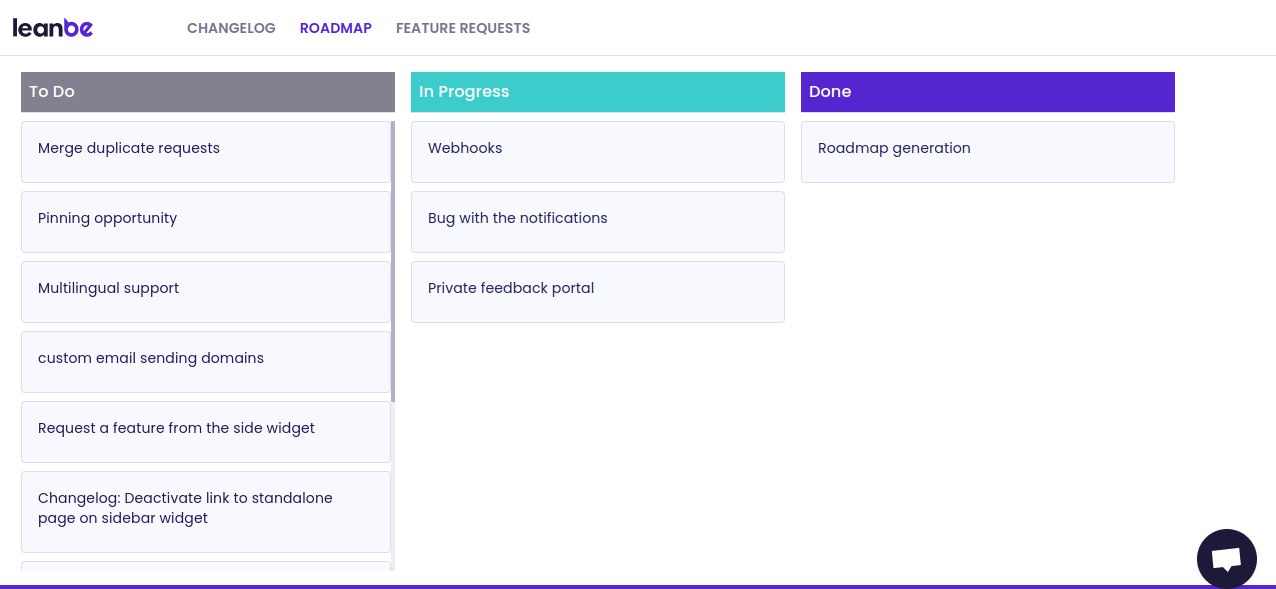Viewport: 1276px width, 589px height.
Task: Open the Webhooks card
Action: coord(598,152)
